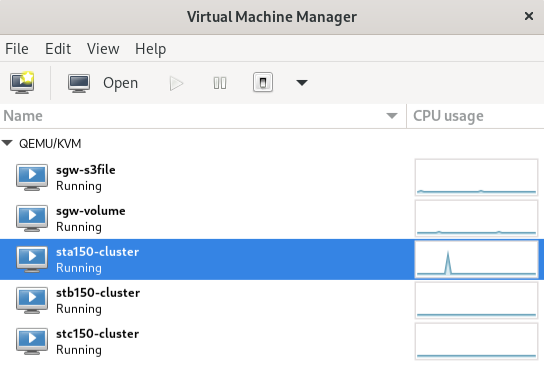Open the View menu

coord(103,49)
